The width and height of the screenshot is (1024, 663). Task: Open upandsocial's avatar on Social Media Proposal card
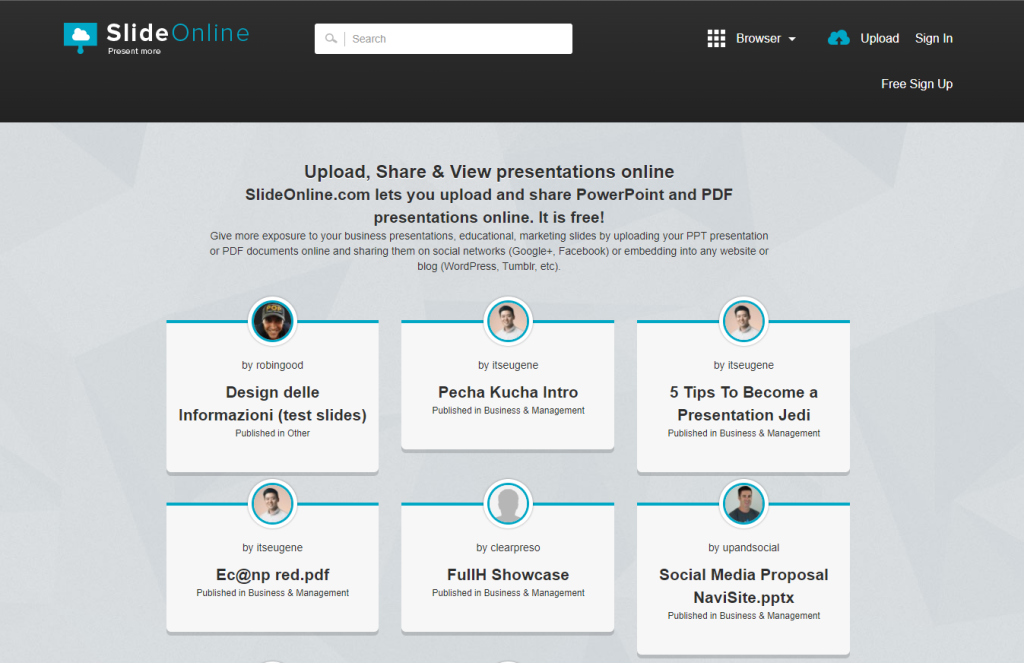click(743, 504)
